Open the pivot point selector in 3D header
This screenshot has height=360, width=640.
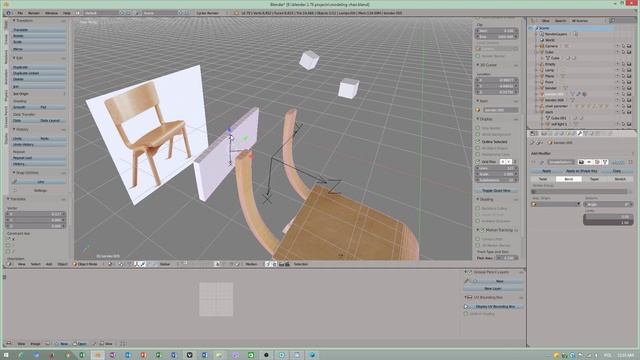point(121,264)
